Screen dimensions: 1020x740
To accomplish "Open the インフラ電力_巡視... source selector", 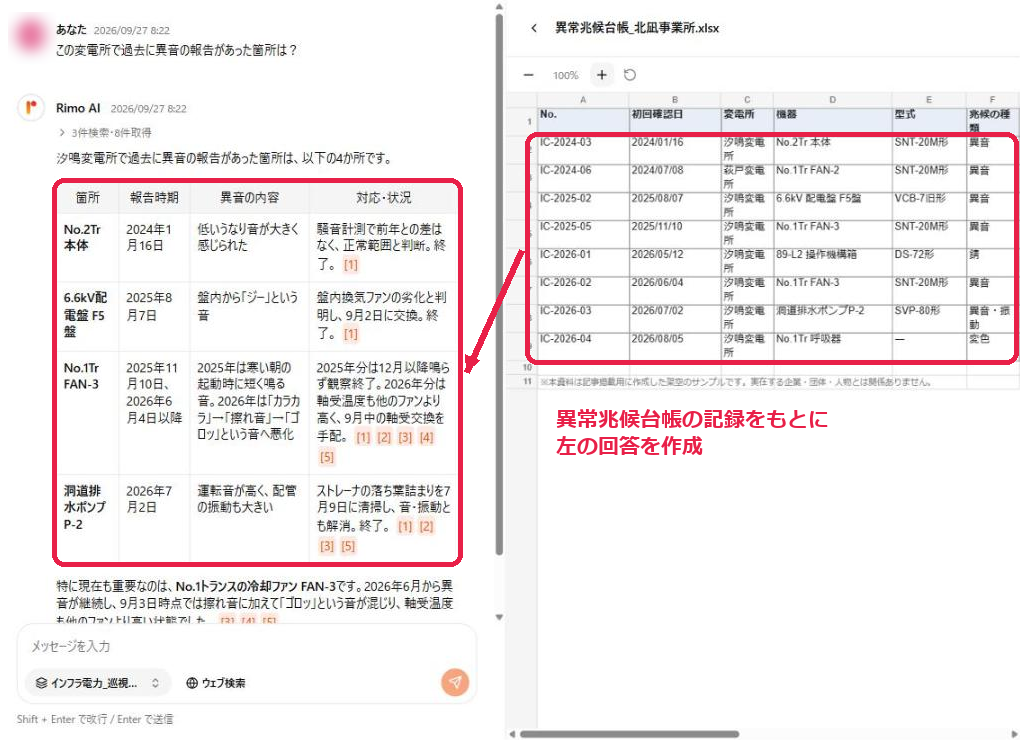I will click(x=98, y=683).
